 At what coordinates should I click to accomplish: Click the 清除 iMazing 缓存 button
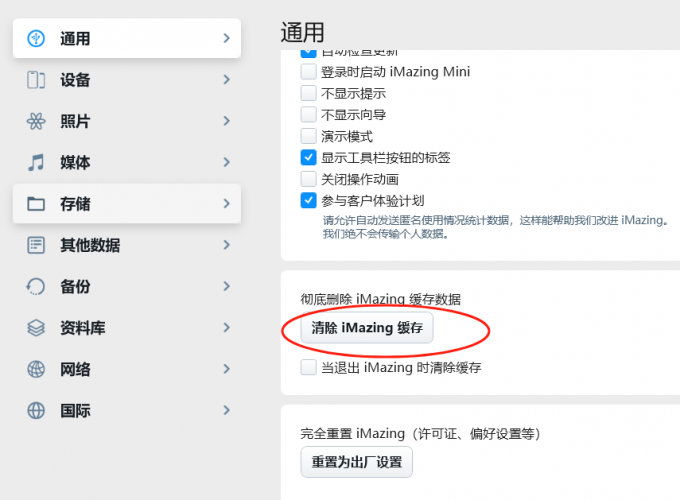tap(367, 328)
